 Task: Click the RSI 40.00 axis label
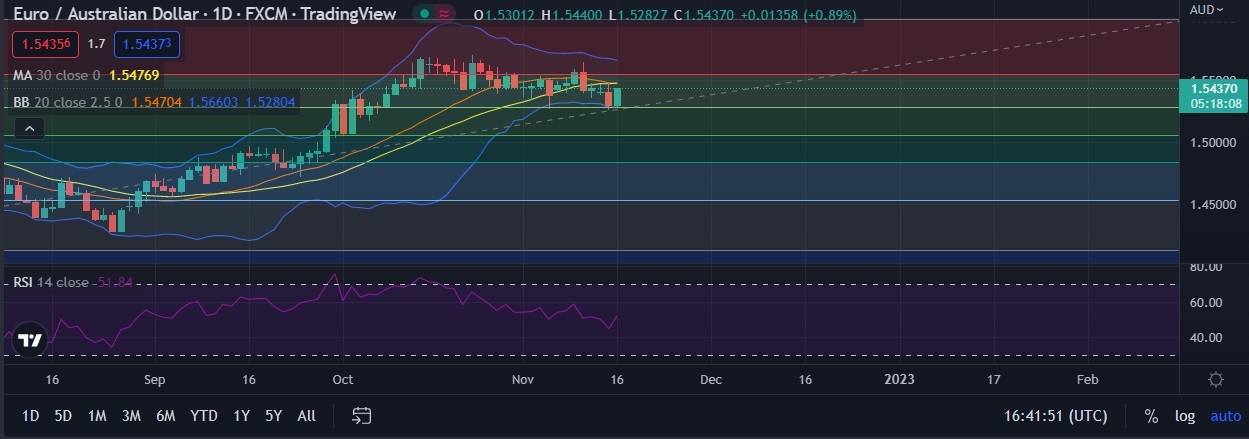(1205, 337)
